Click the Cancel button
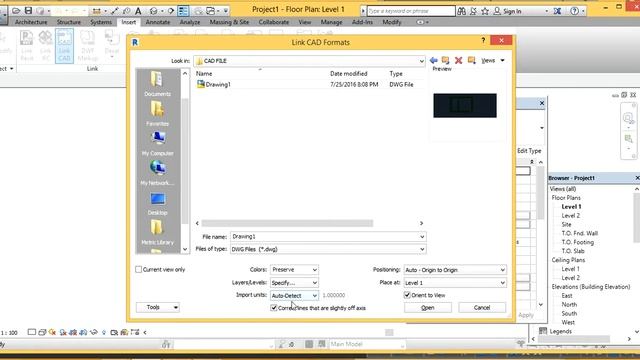Viewport: 640px width, 360px height. (x=482, y=307)
